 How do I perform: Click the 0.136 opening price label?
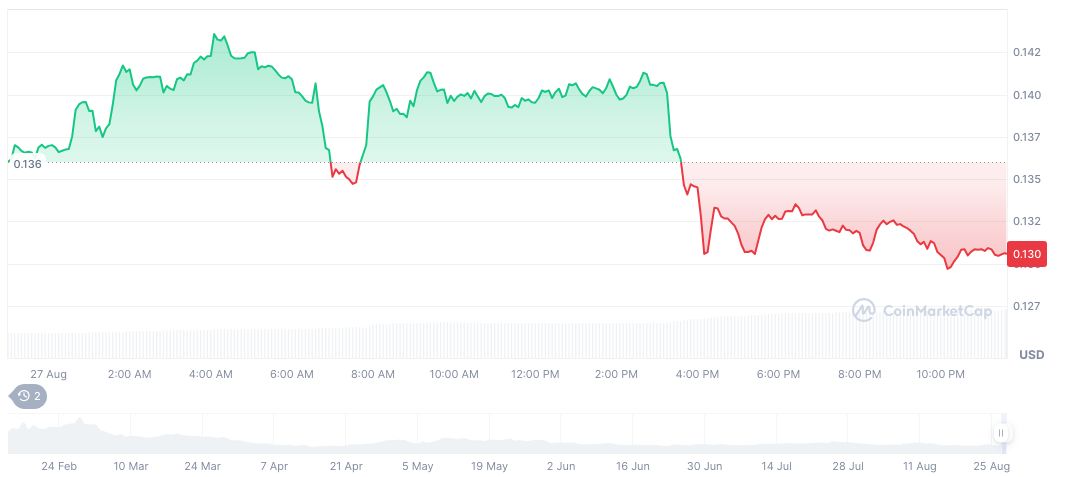pos(27,164)
